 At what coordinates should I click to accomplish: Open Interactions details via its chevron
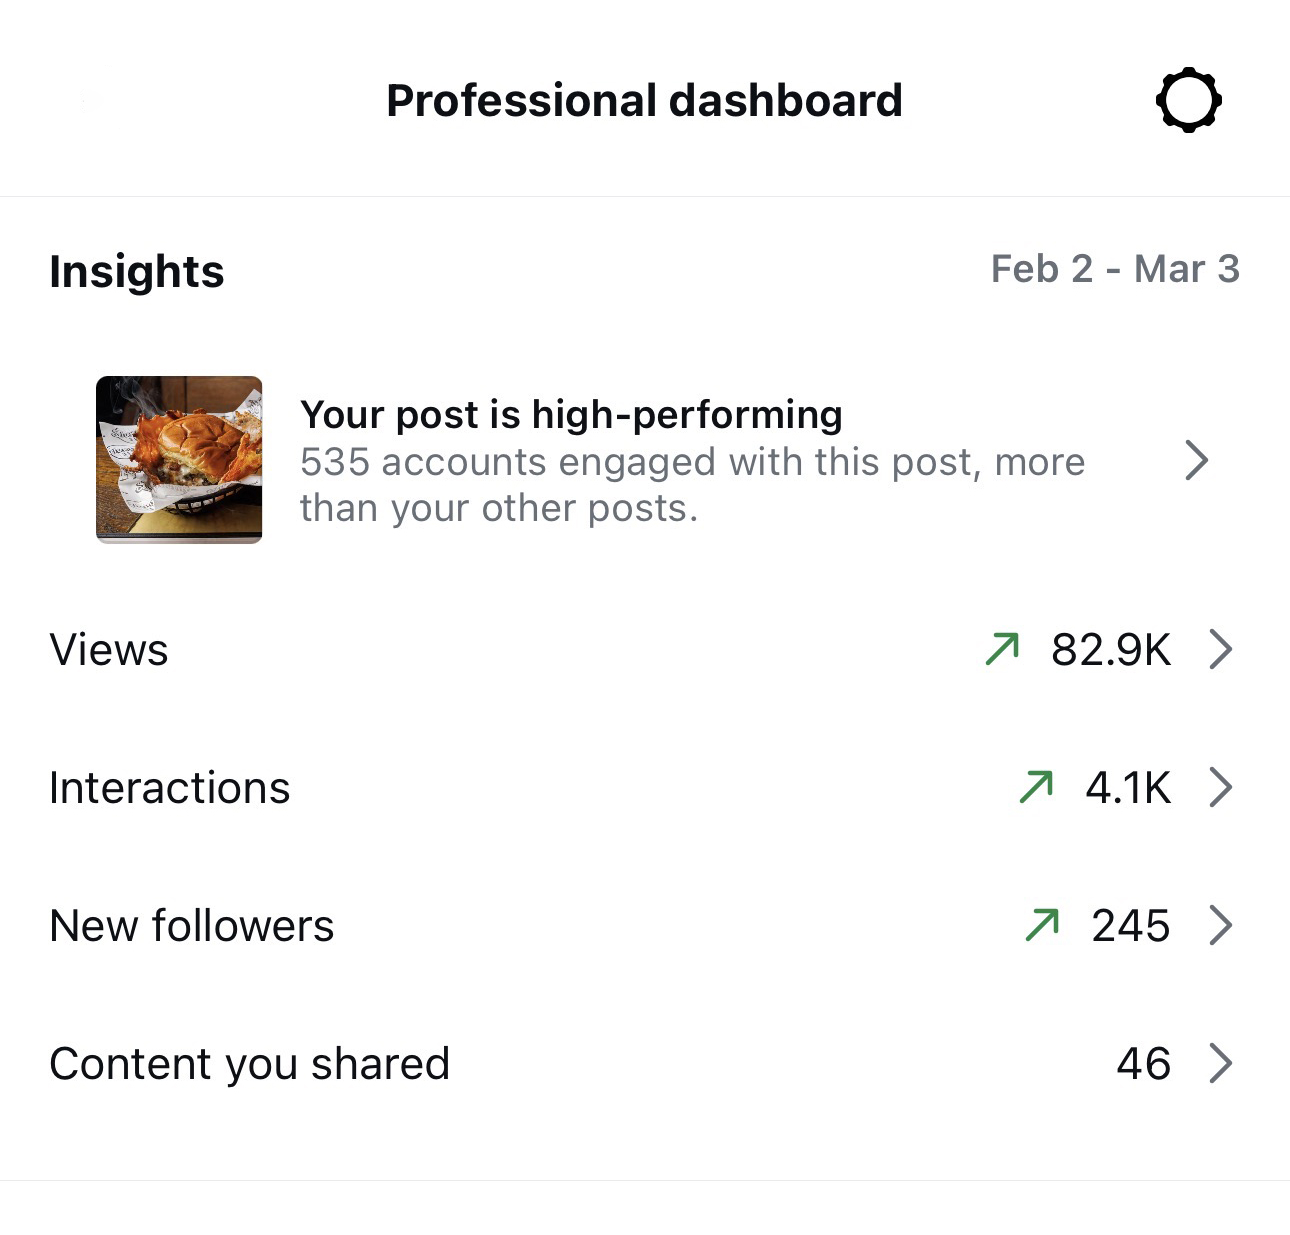(x=1221, y=787)
